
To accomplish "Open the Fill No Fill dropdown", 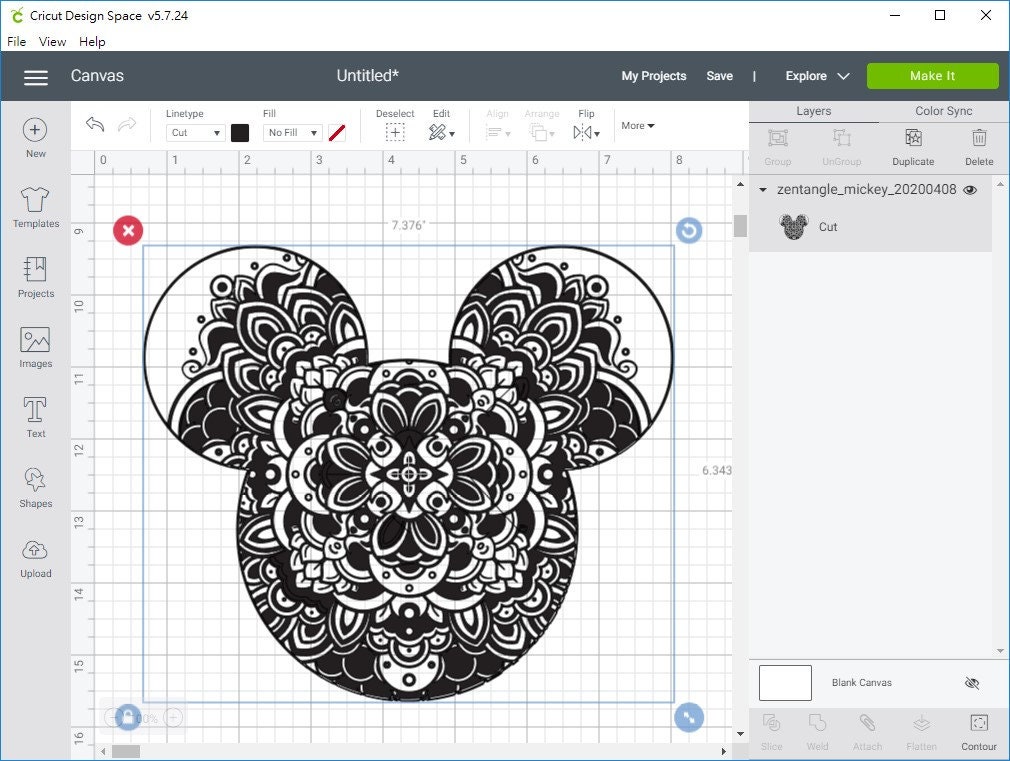I will click(292, 133).
